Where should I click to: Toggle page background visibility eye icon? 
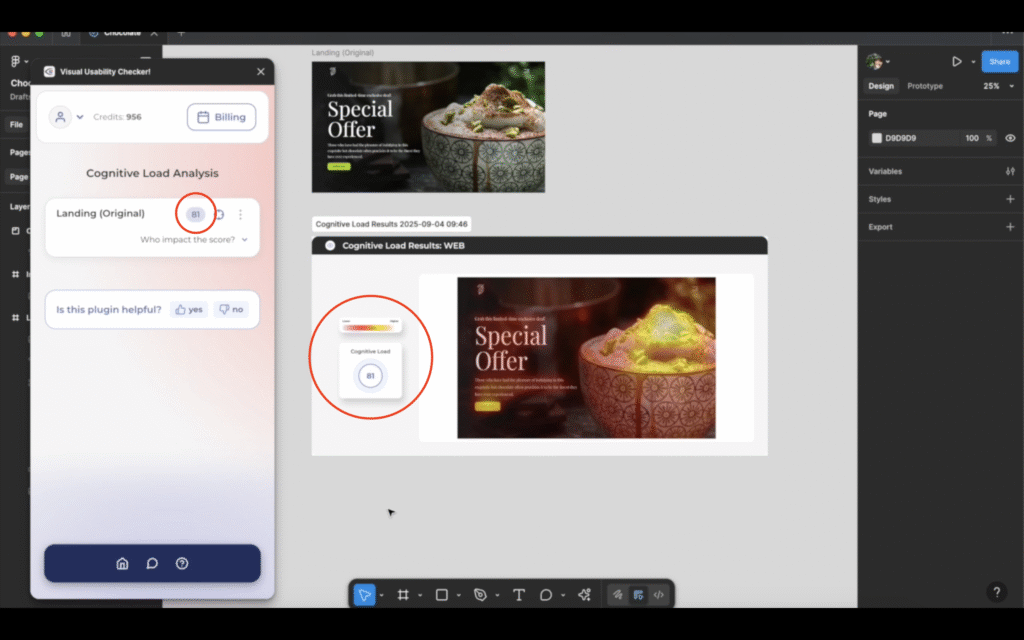point(1010,138)
